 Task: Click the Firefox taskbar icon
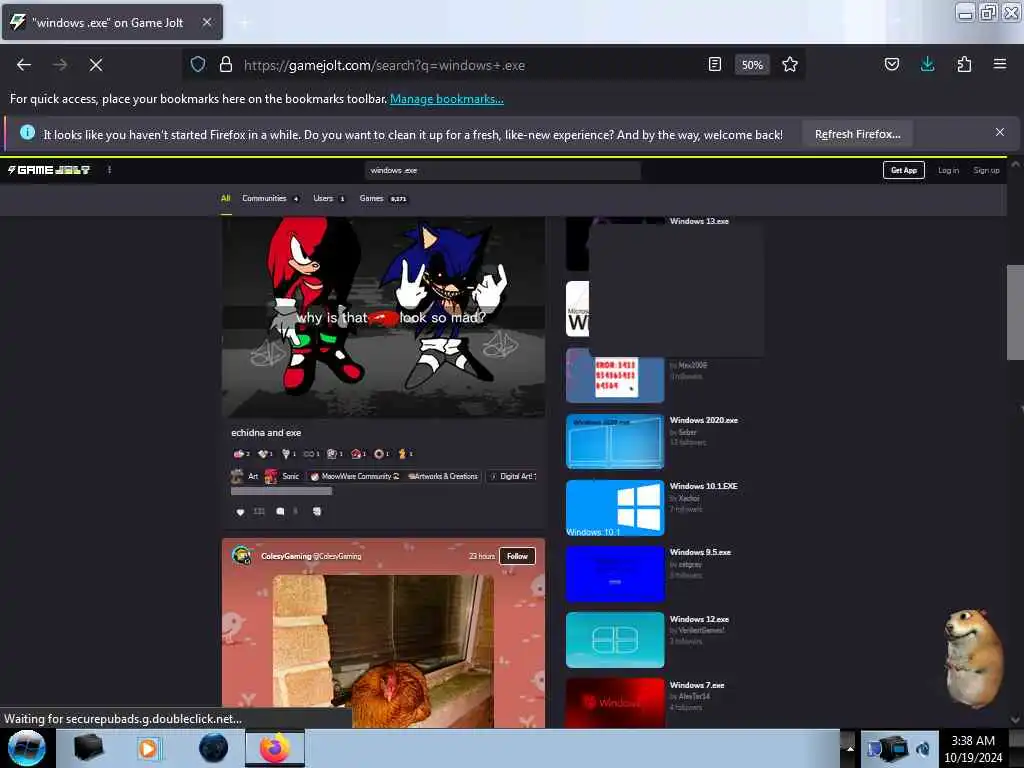(274, 748)
